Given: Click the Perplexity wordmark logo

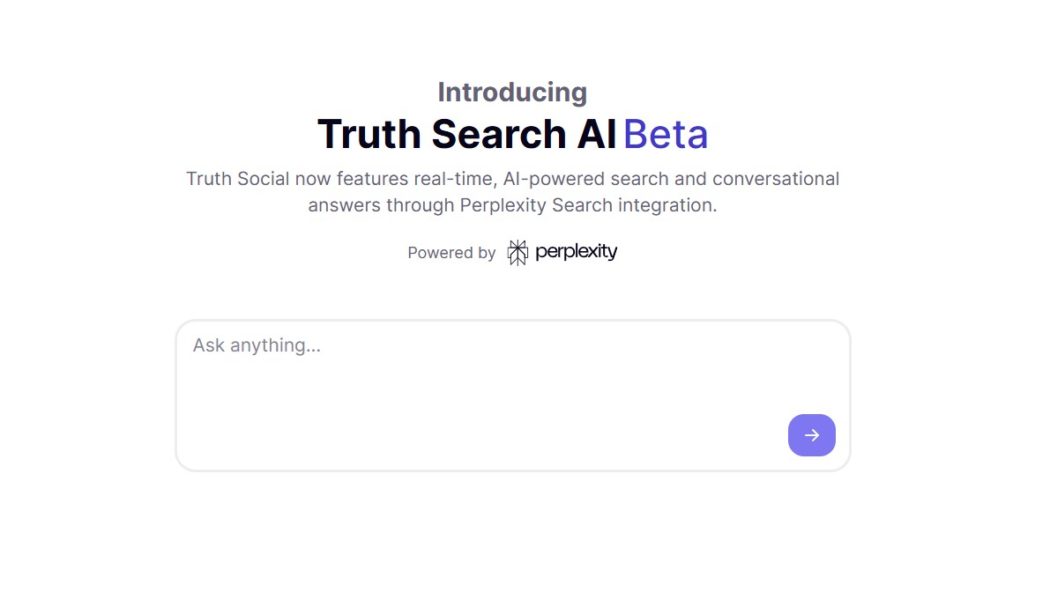Looking at the screenshot, I should [576, 252].
